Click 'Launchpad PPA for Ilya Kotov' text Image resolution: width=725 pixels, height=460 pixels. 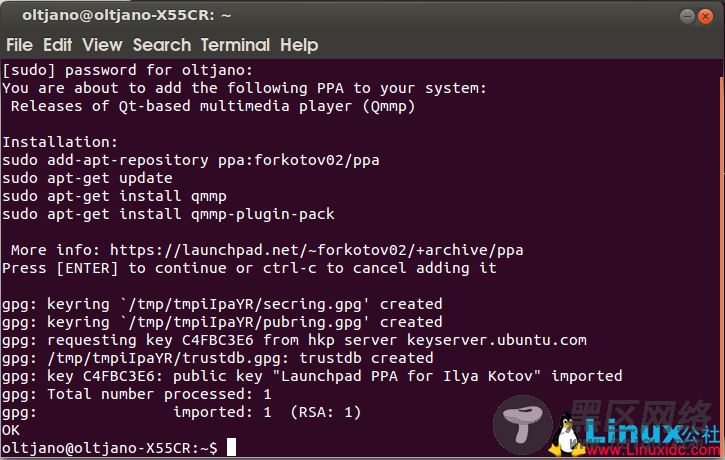coord(406,376)
